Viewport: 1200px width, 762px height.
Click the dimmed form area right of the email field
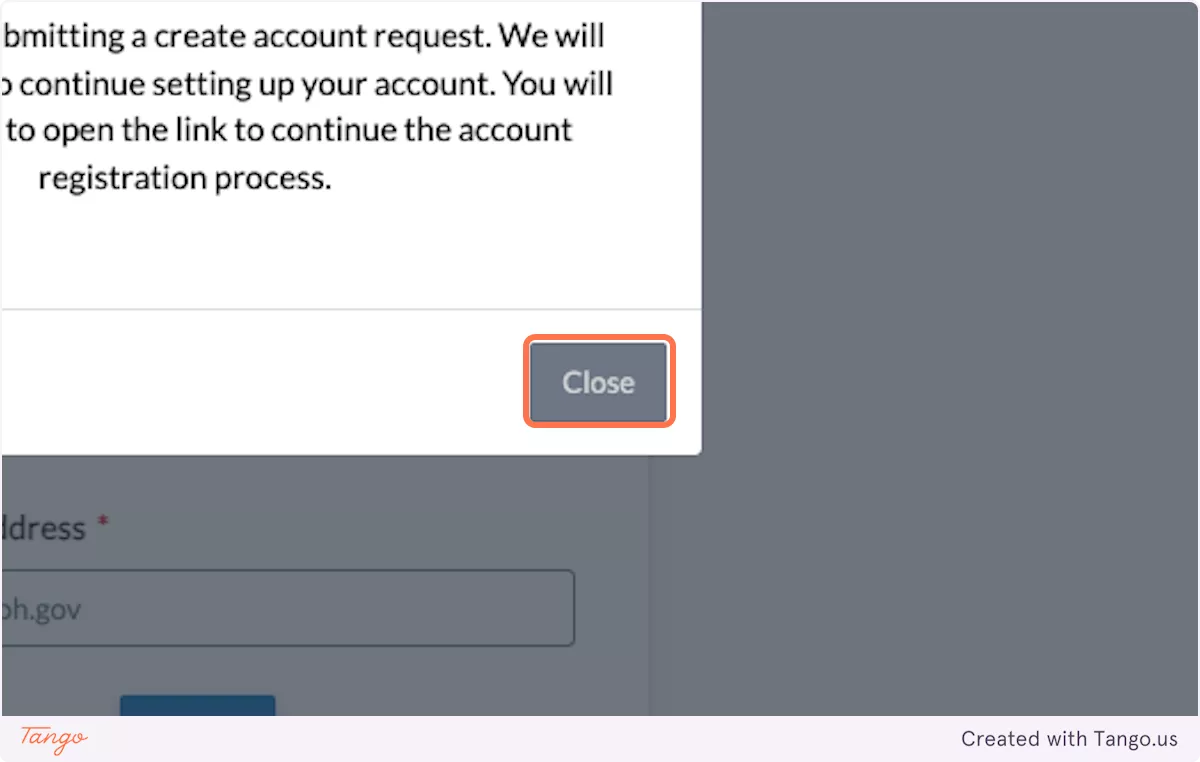612,608
